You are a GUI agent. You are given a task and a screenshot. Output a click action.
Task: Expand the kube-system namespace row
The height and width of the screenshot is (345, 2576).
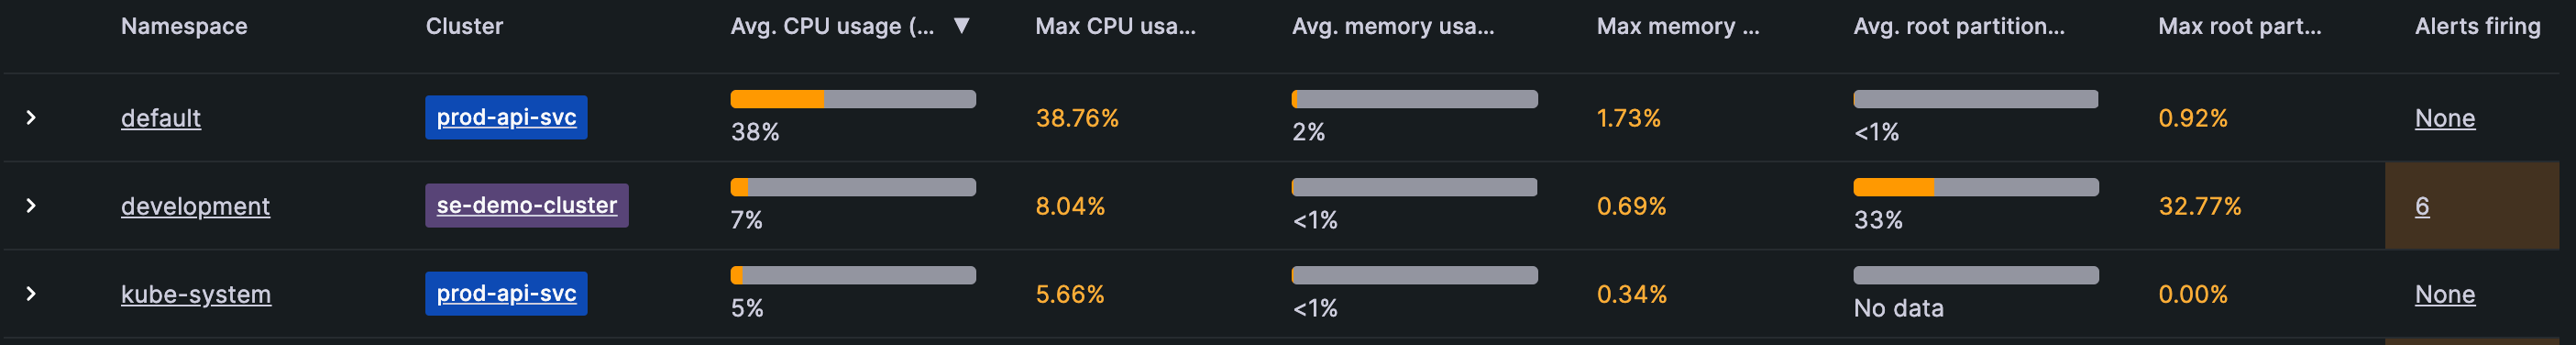coord(31,294)
